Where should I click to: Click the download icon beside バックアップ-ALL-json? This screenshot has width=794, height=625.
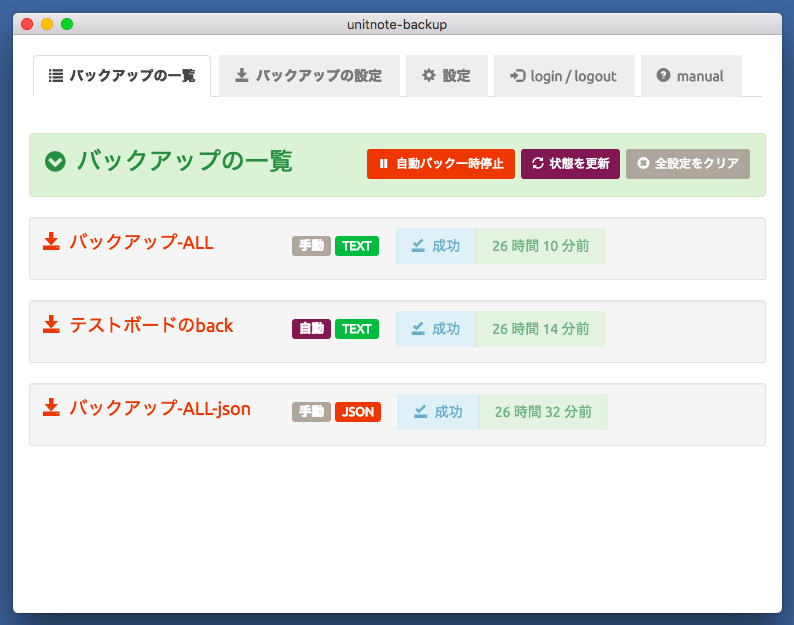[51, 407]
